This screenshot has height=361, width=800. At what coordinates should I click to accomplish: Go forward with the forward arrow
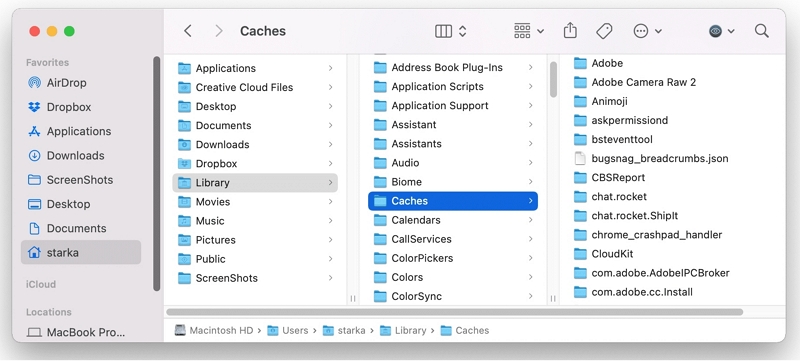(219, 31)
